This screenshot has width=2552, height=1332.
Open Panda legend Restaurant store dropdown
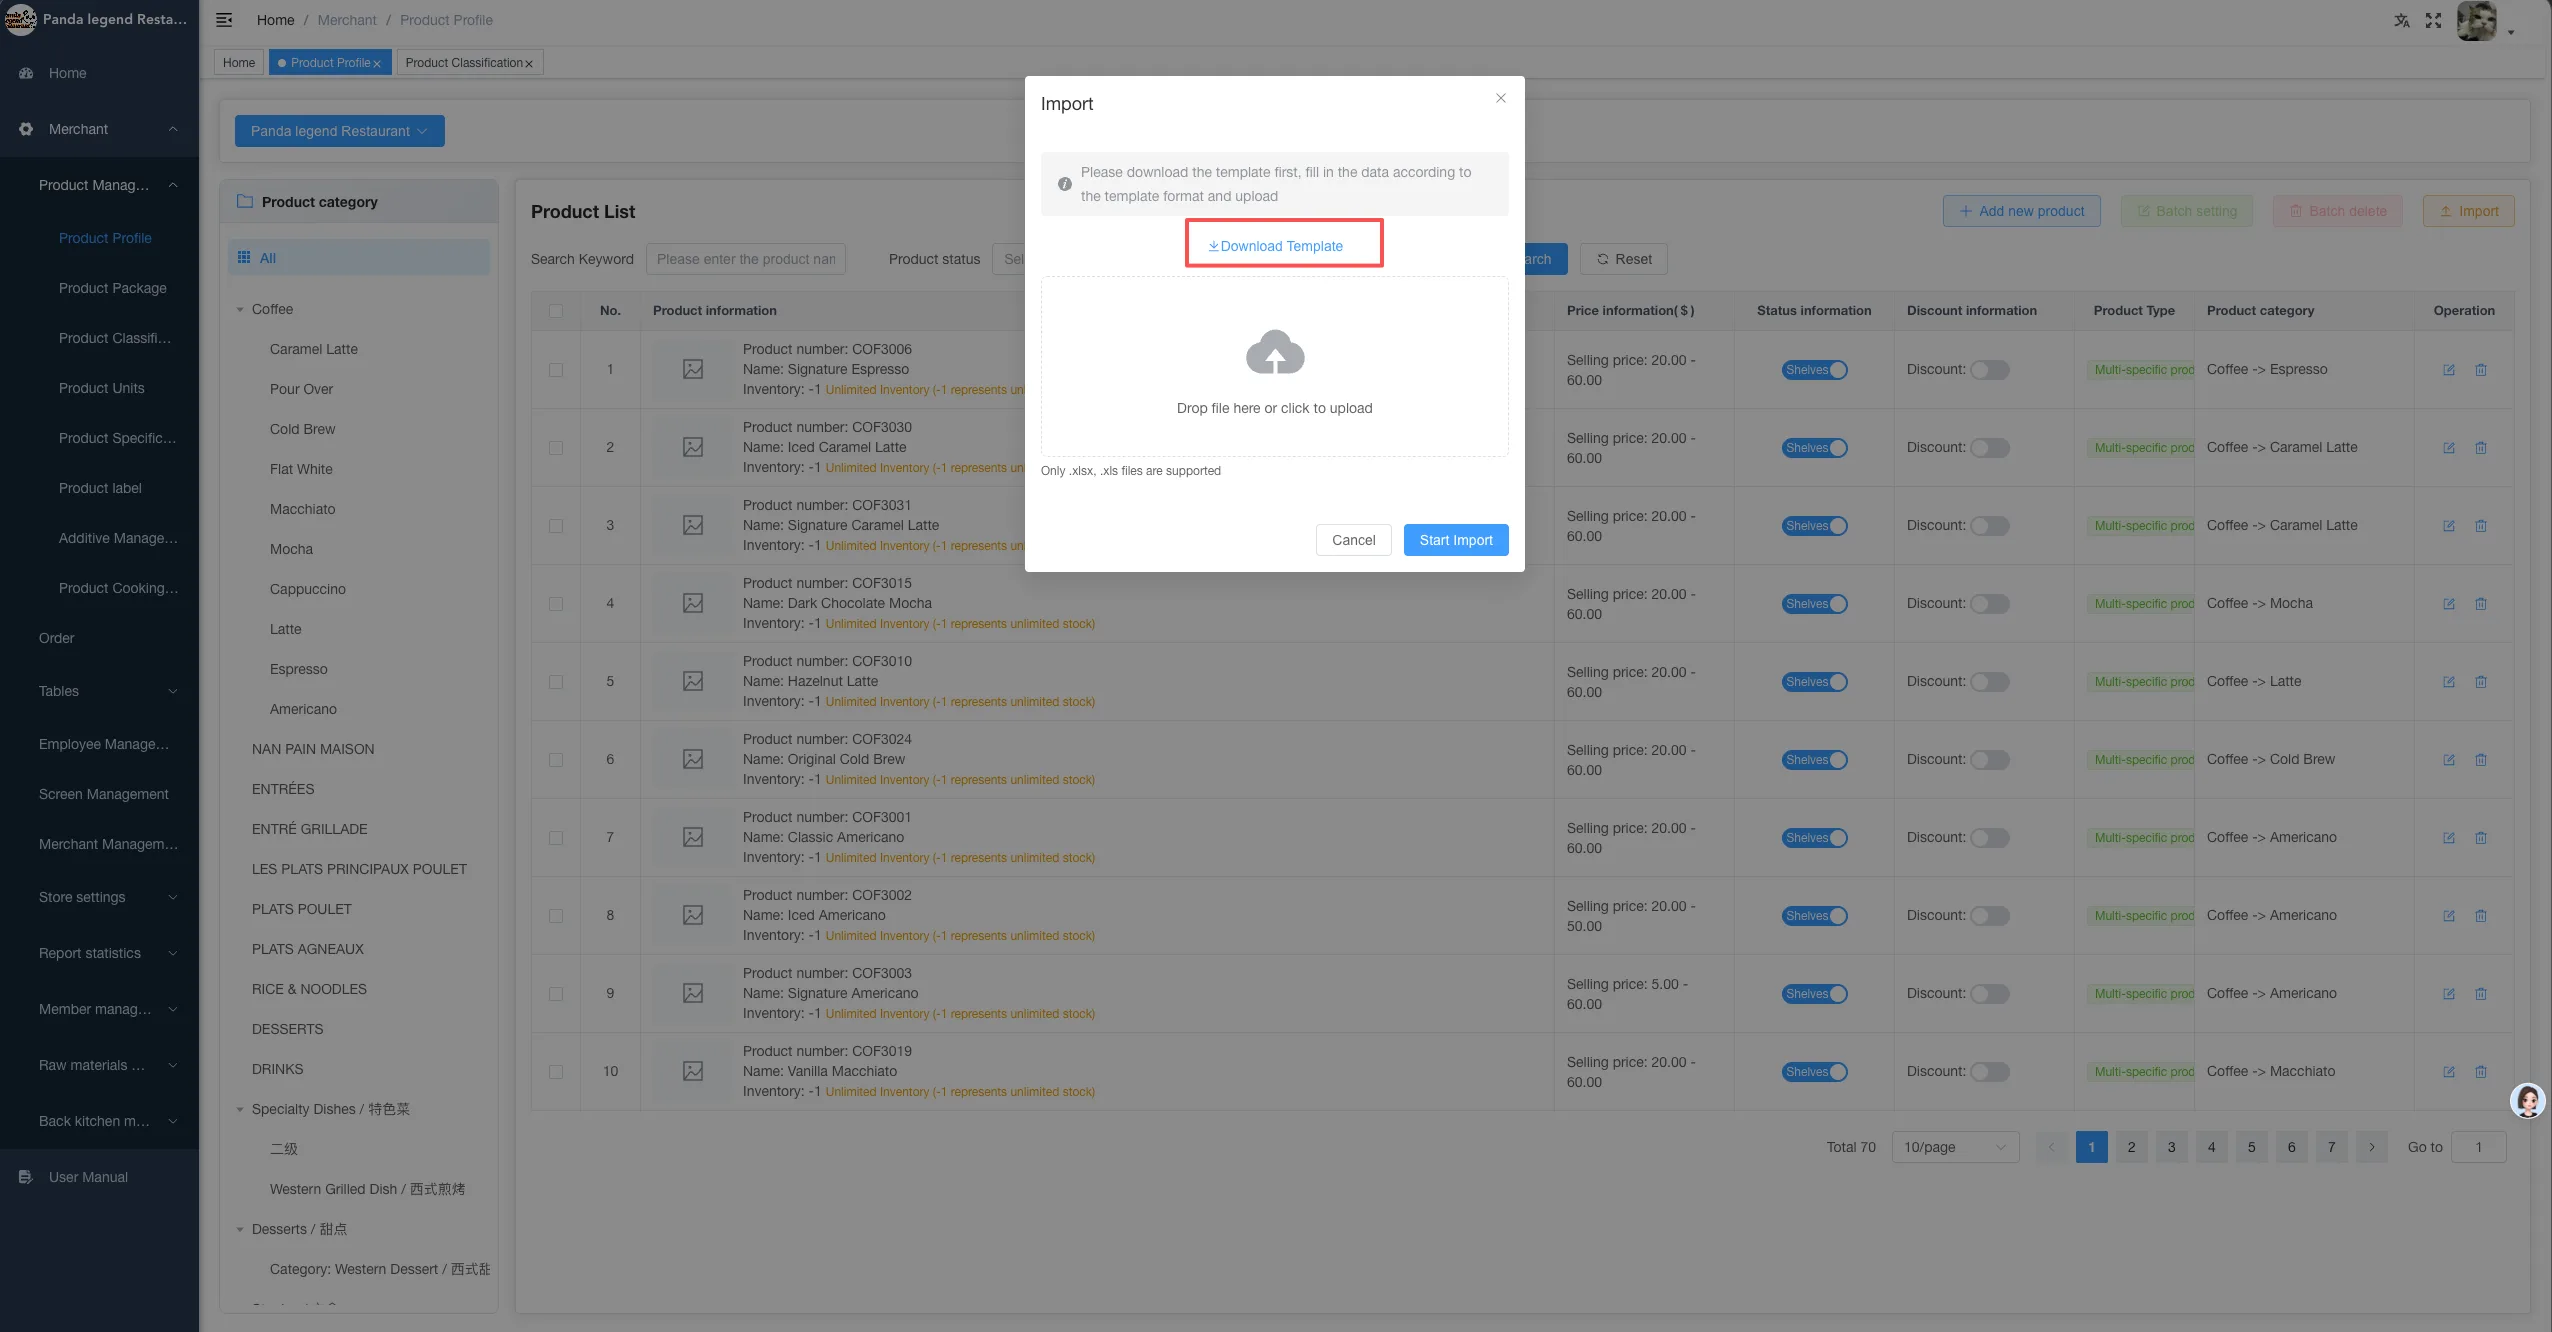[340, 131]
